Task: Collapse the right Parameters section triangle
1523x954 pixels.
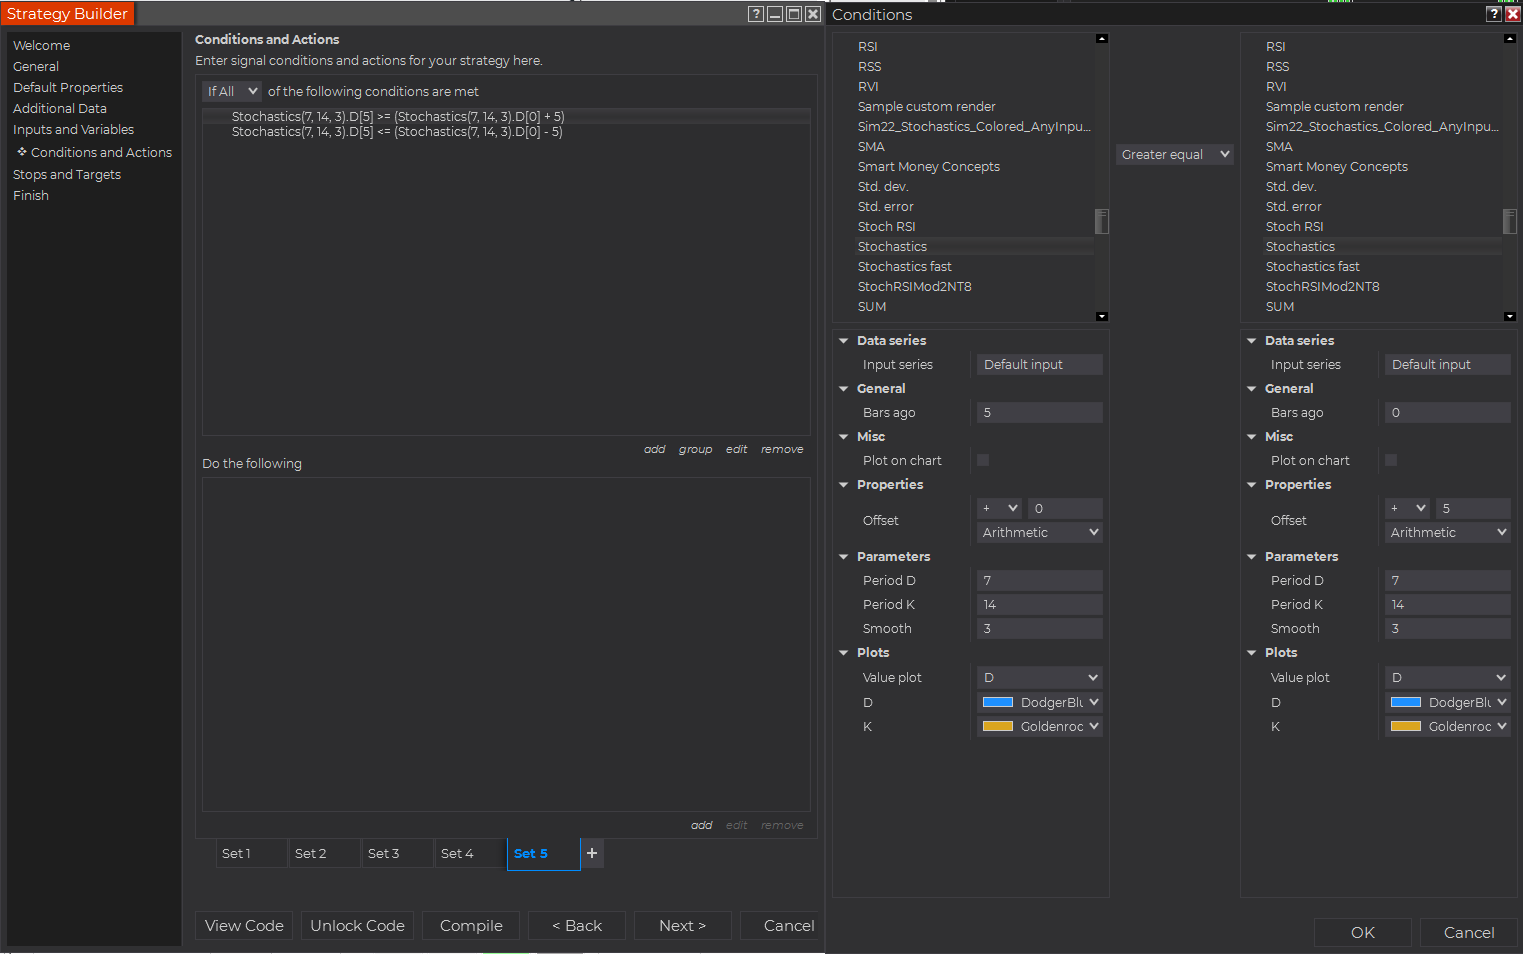Action: click(x=1252, y=557)
